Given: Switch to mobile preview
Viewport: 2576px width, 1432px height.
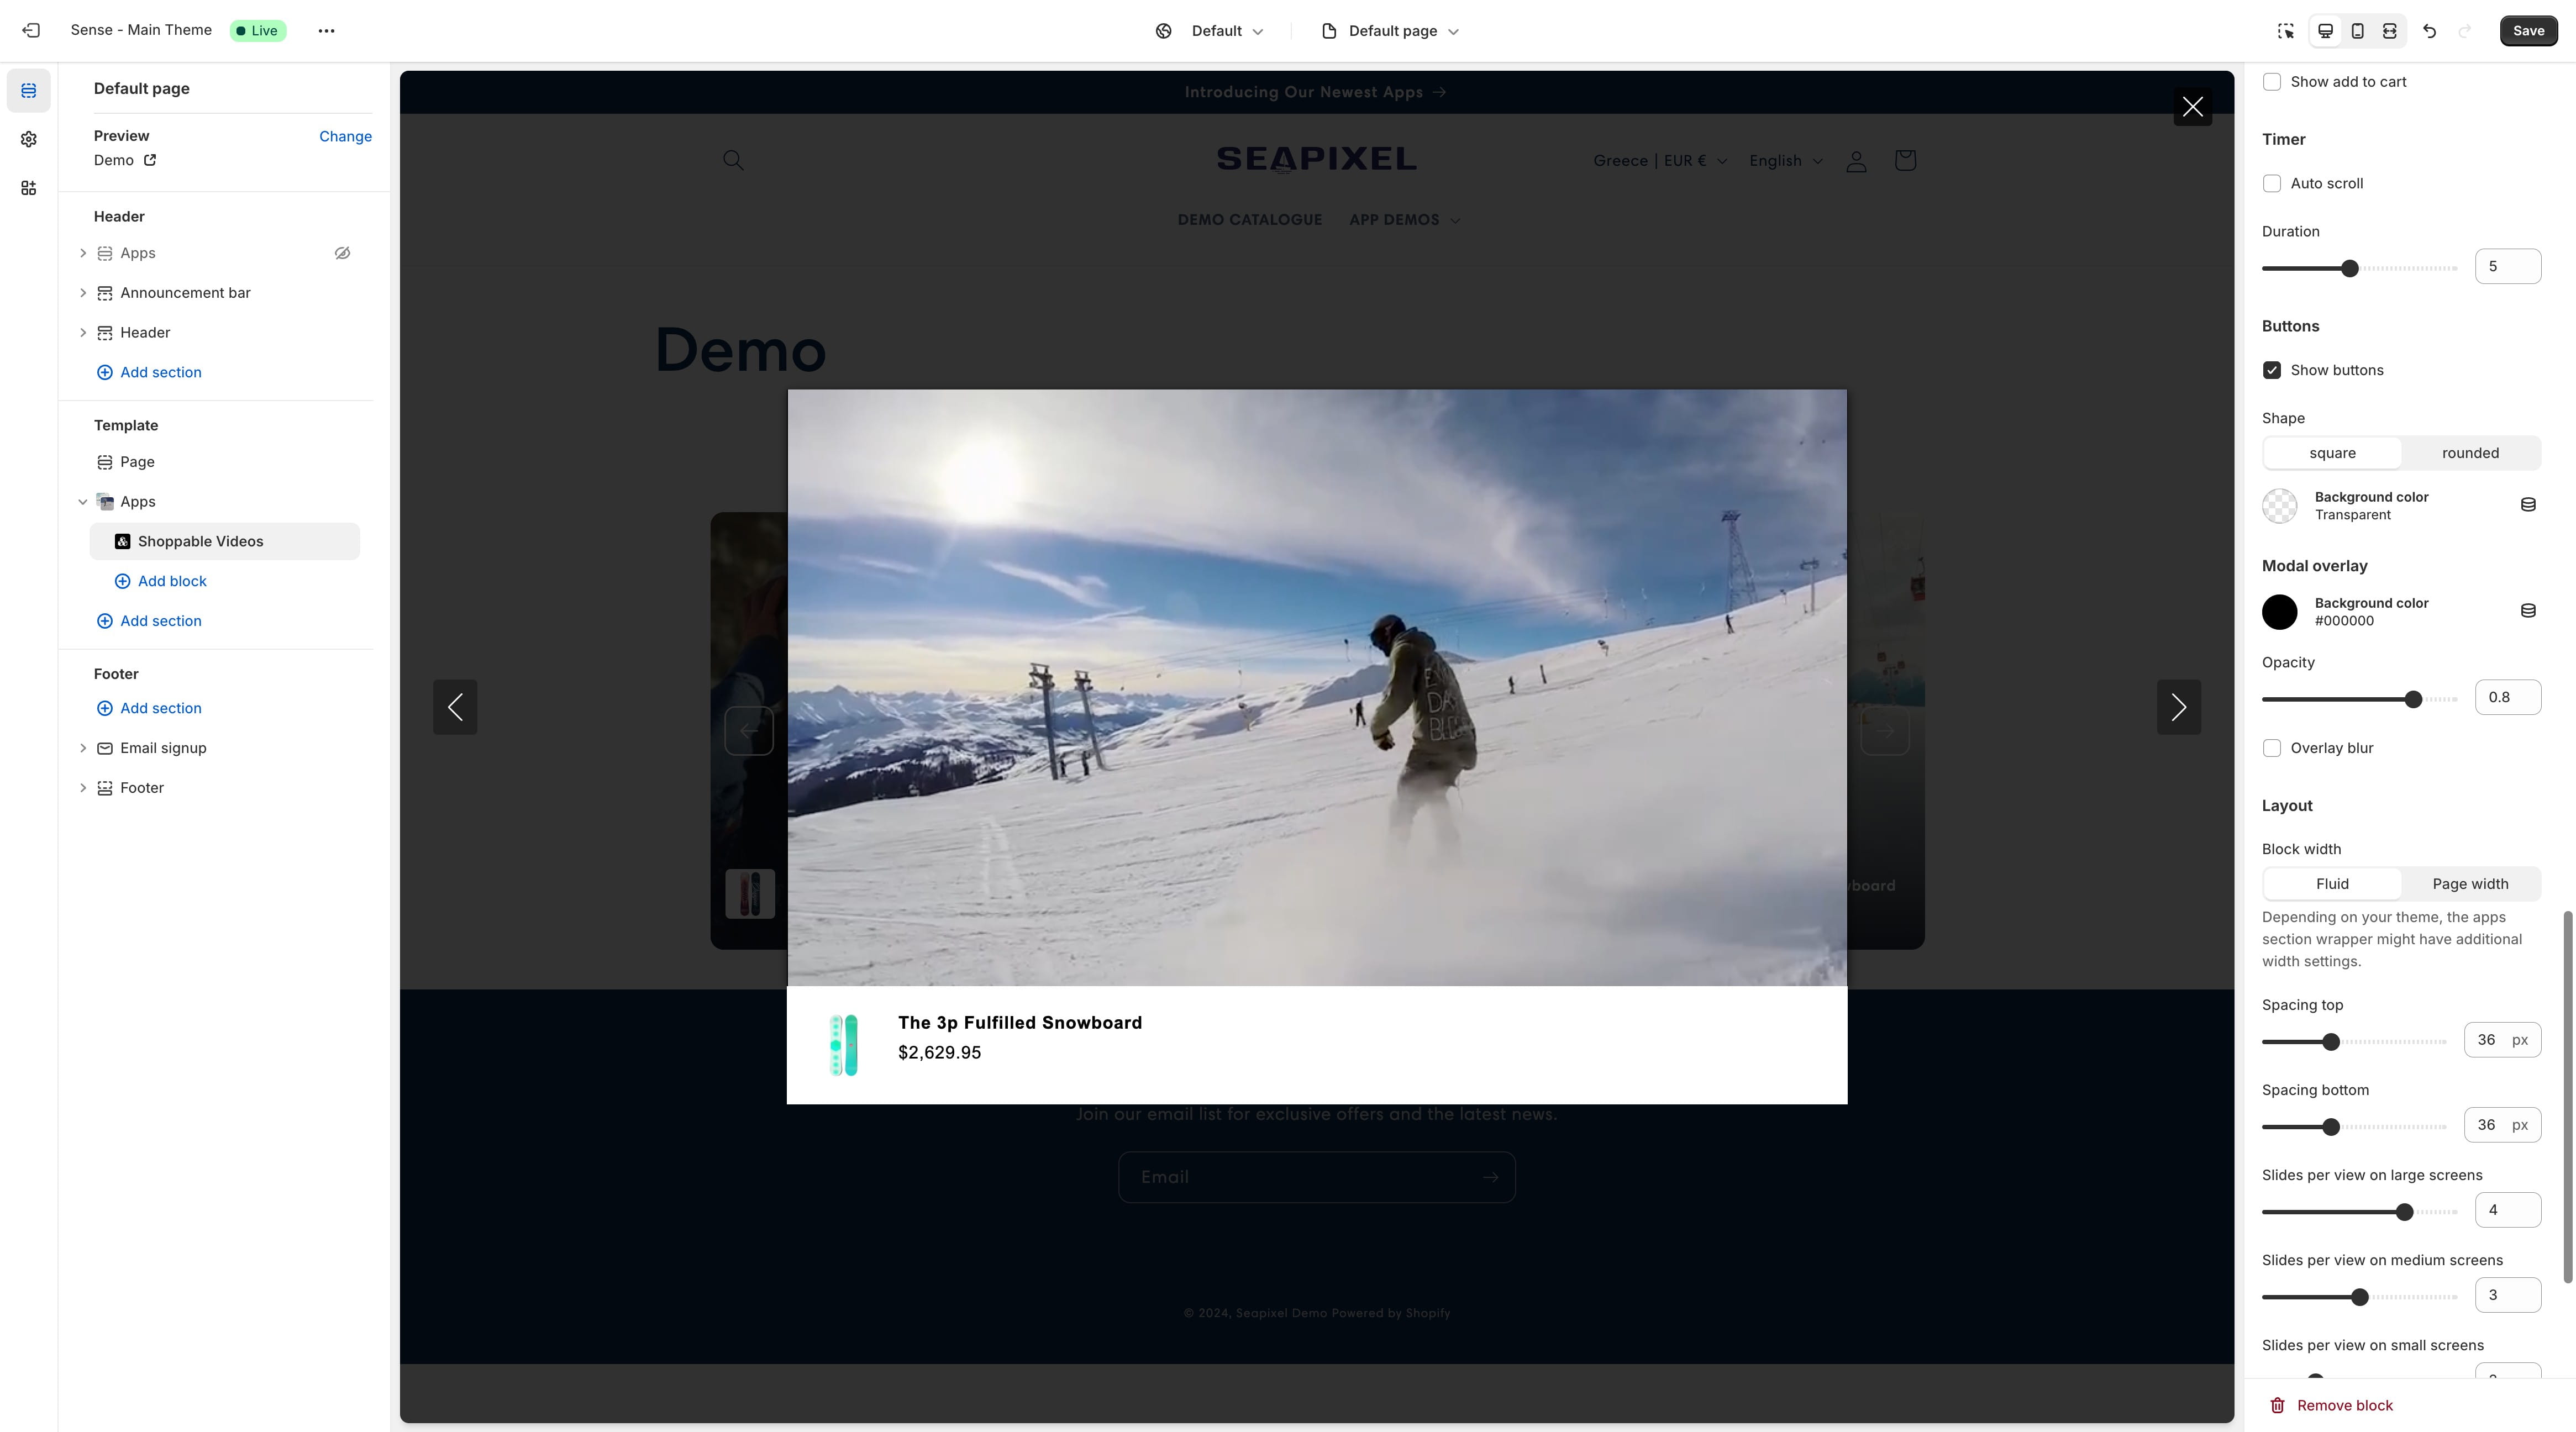Looking at the screenshot, I should (2357, 30).
